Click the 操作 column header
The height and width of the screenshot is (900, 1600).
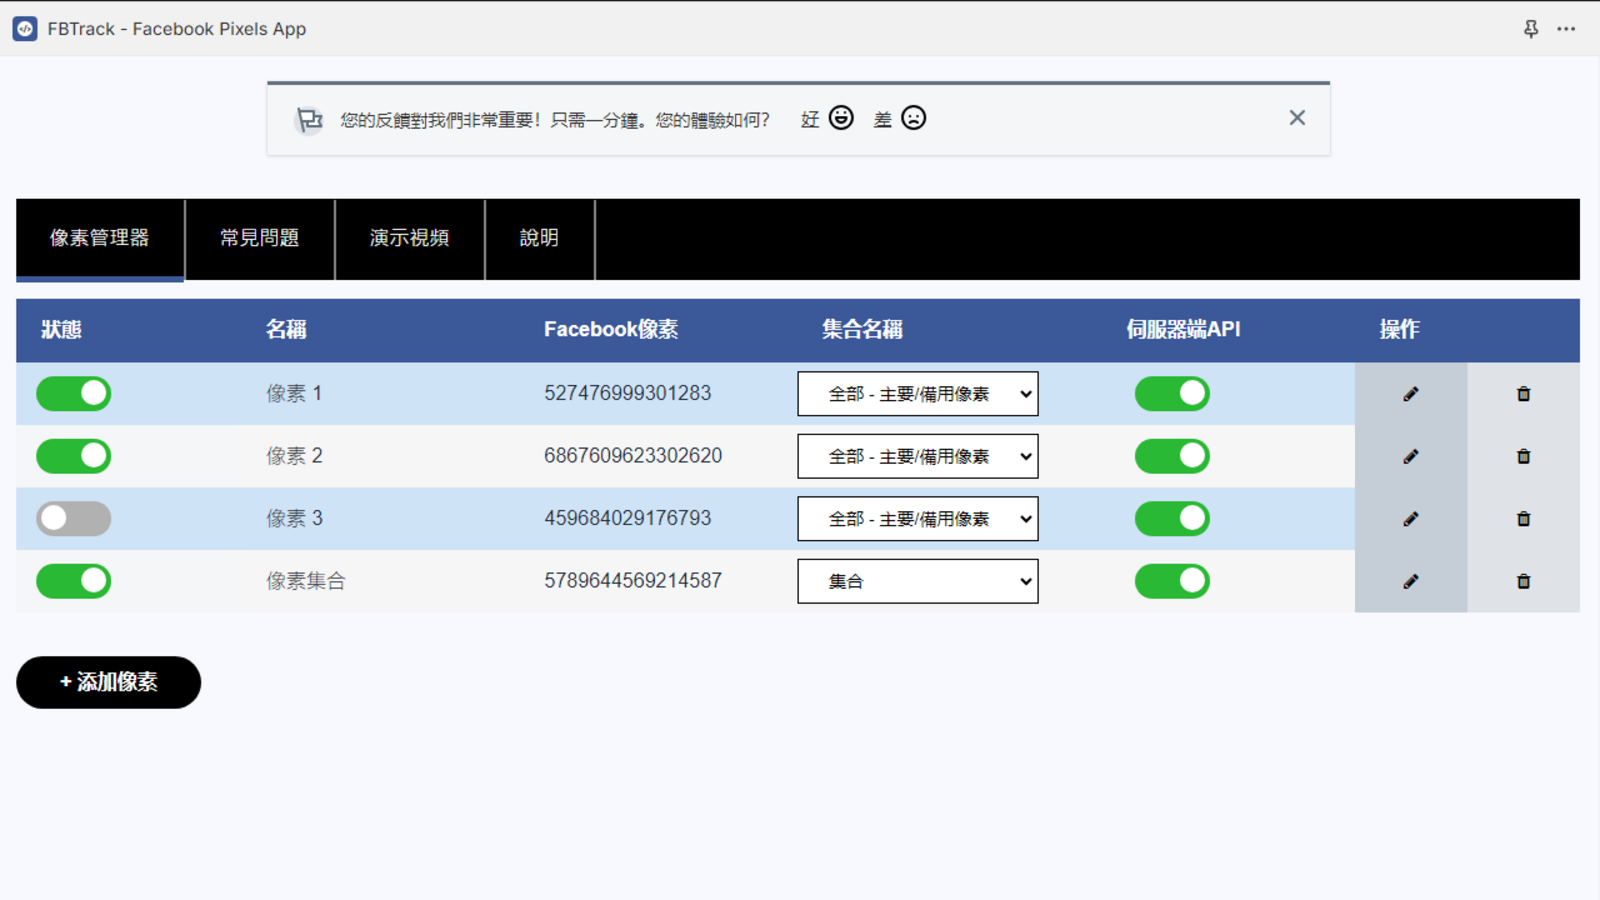(x=1399, y=329)
